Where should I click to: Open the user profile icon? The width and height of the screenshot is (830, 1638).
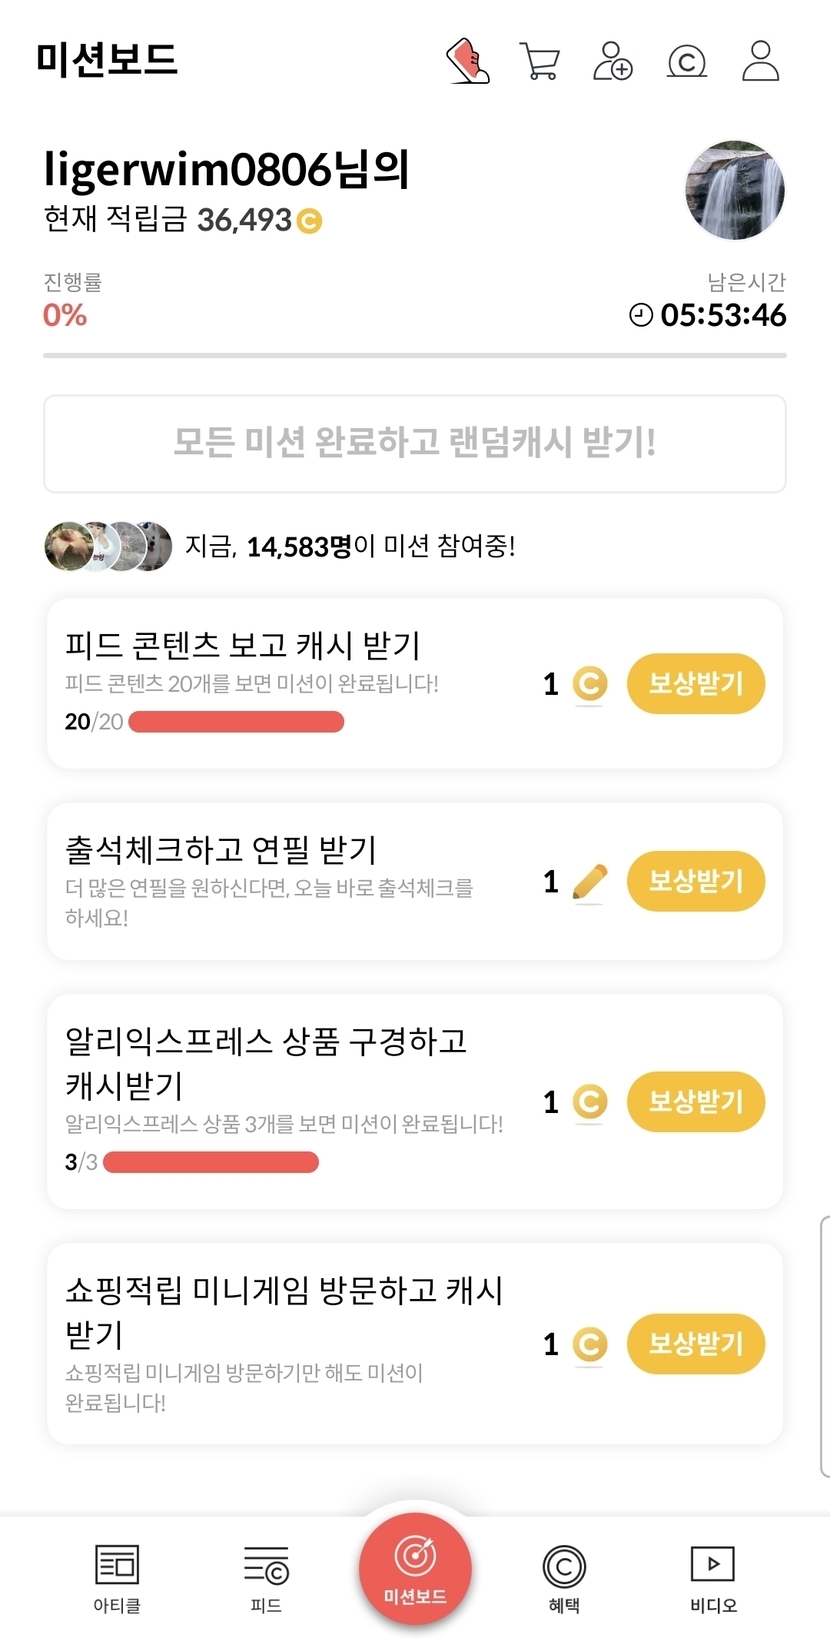point(760,61)
